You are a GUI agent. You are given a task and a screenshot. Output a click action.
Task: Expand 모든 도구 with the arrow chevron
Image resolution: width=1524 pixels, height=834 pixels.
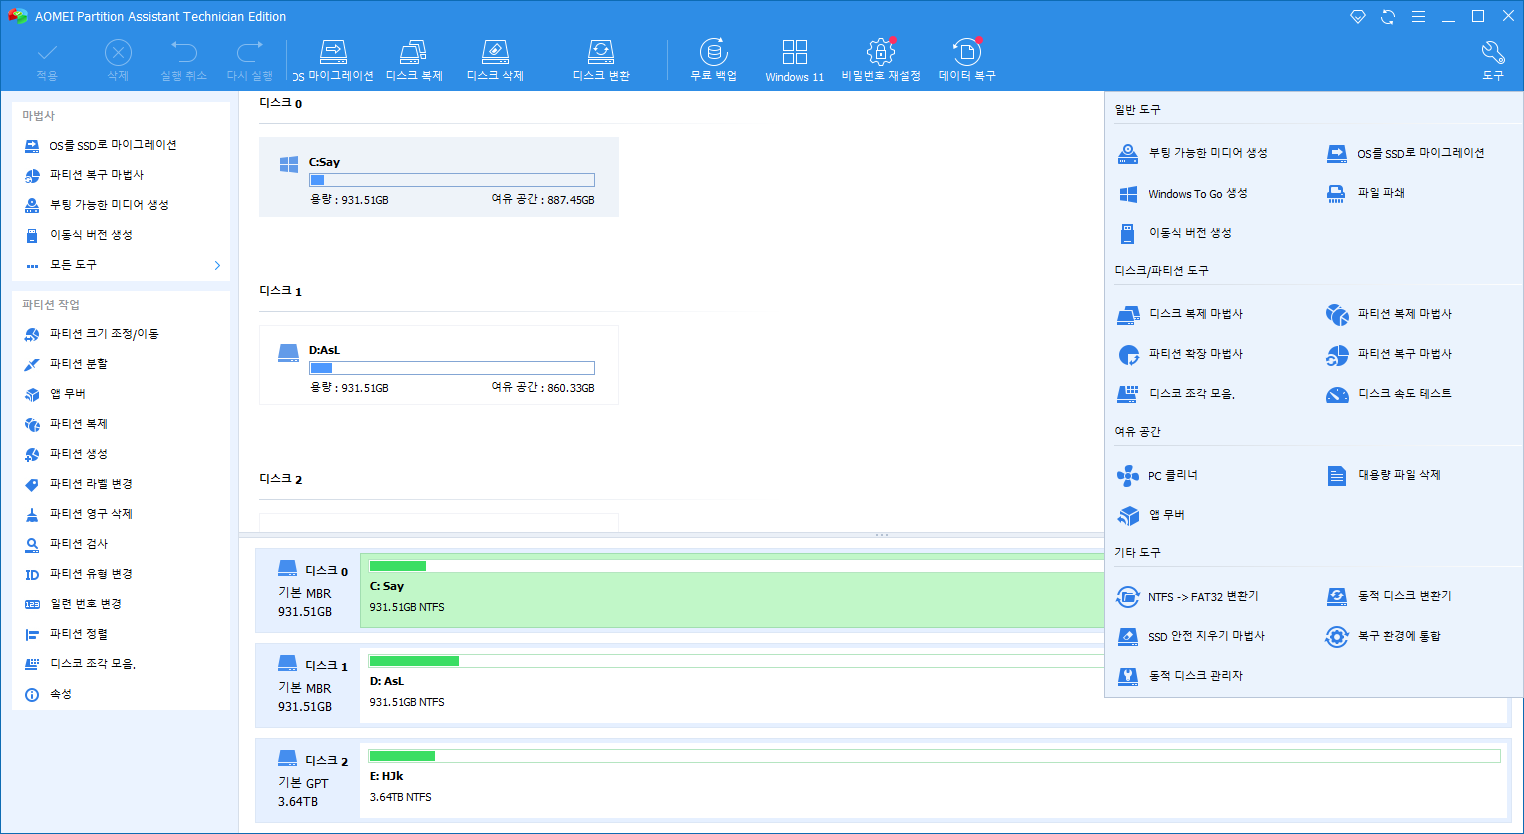[x=217, y=265]
